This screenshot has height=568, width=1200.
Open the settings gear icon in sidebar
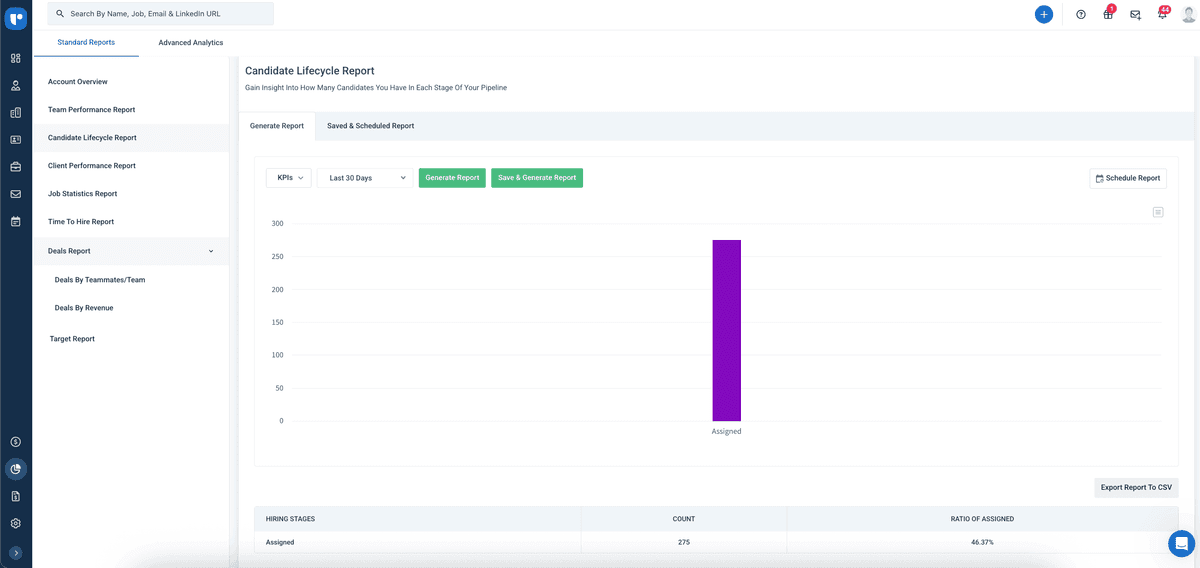16,523
